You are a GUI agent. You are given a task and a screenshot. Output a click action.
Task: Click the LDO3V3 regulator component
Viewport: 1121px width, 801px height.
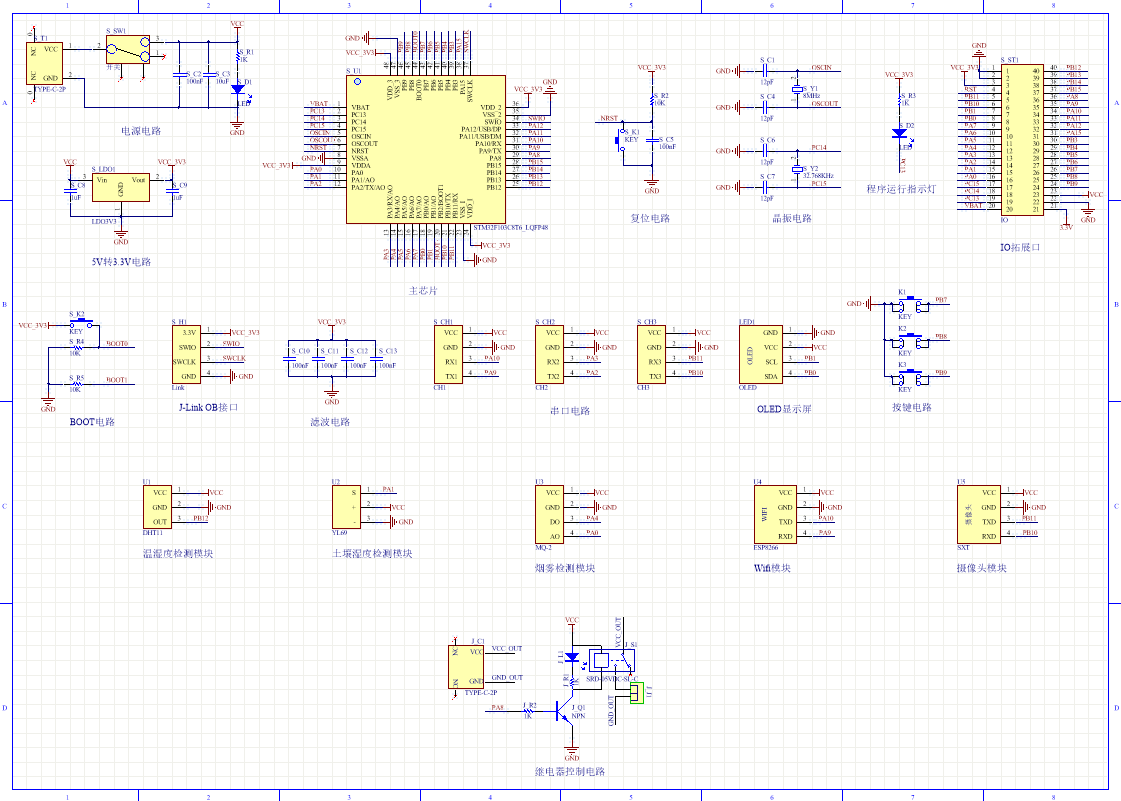pos(121,187)
